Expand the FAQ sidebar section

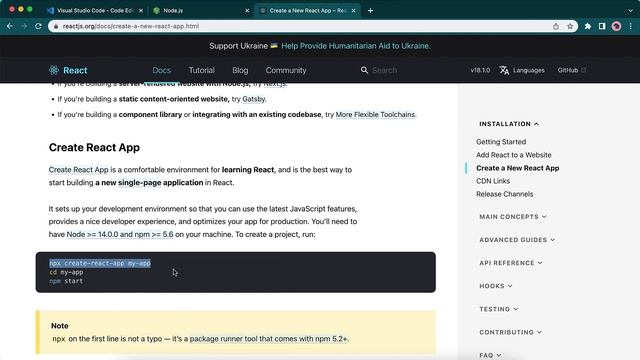coord(490,356)
